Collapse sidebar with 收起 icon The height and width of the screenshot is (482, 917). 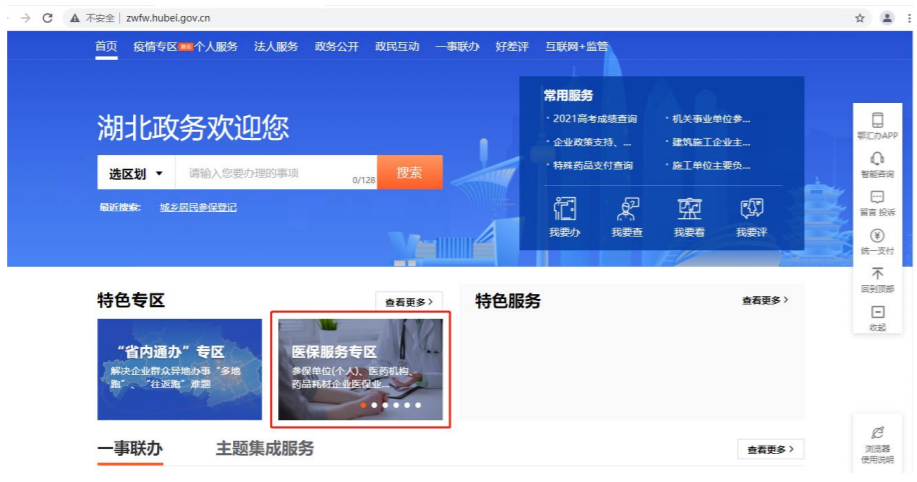click(877, 312)
